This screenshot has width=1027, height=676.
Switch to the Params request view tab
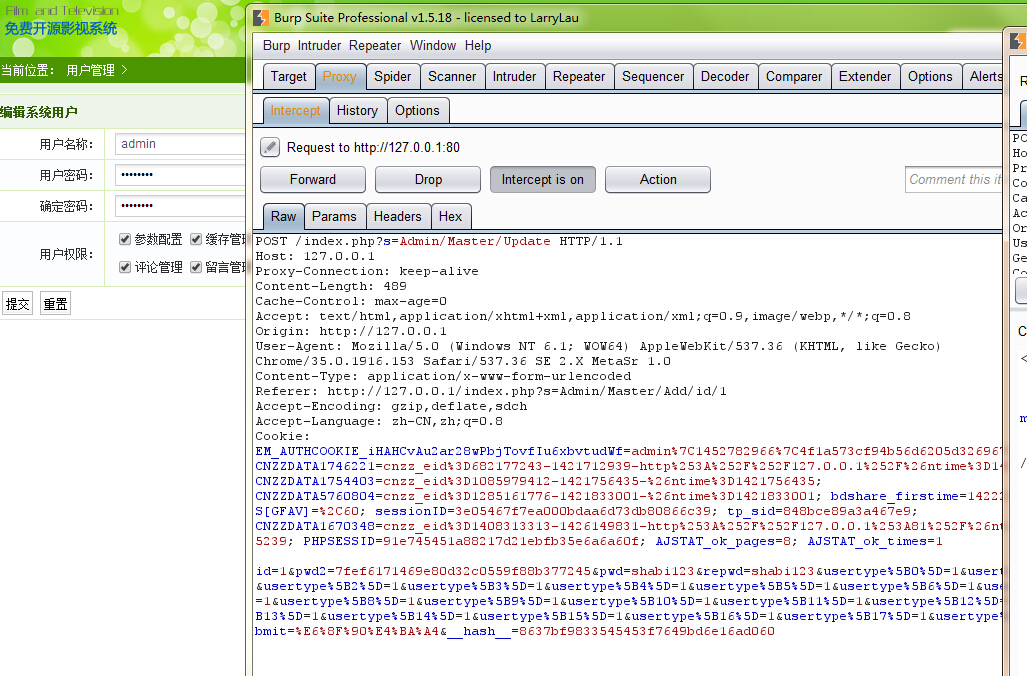click(x=334, y=217)
